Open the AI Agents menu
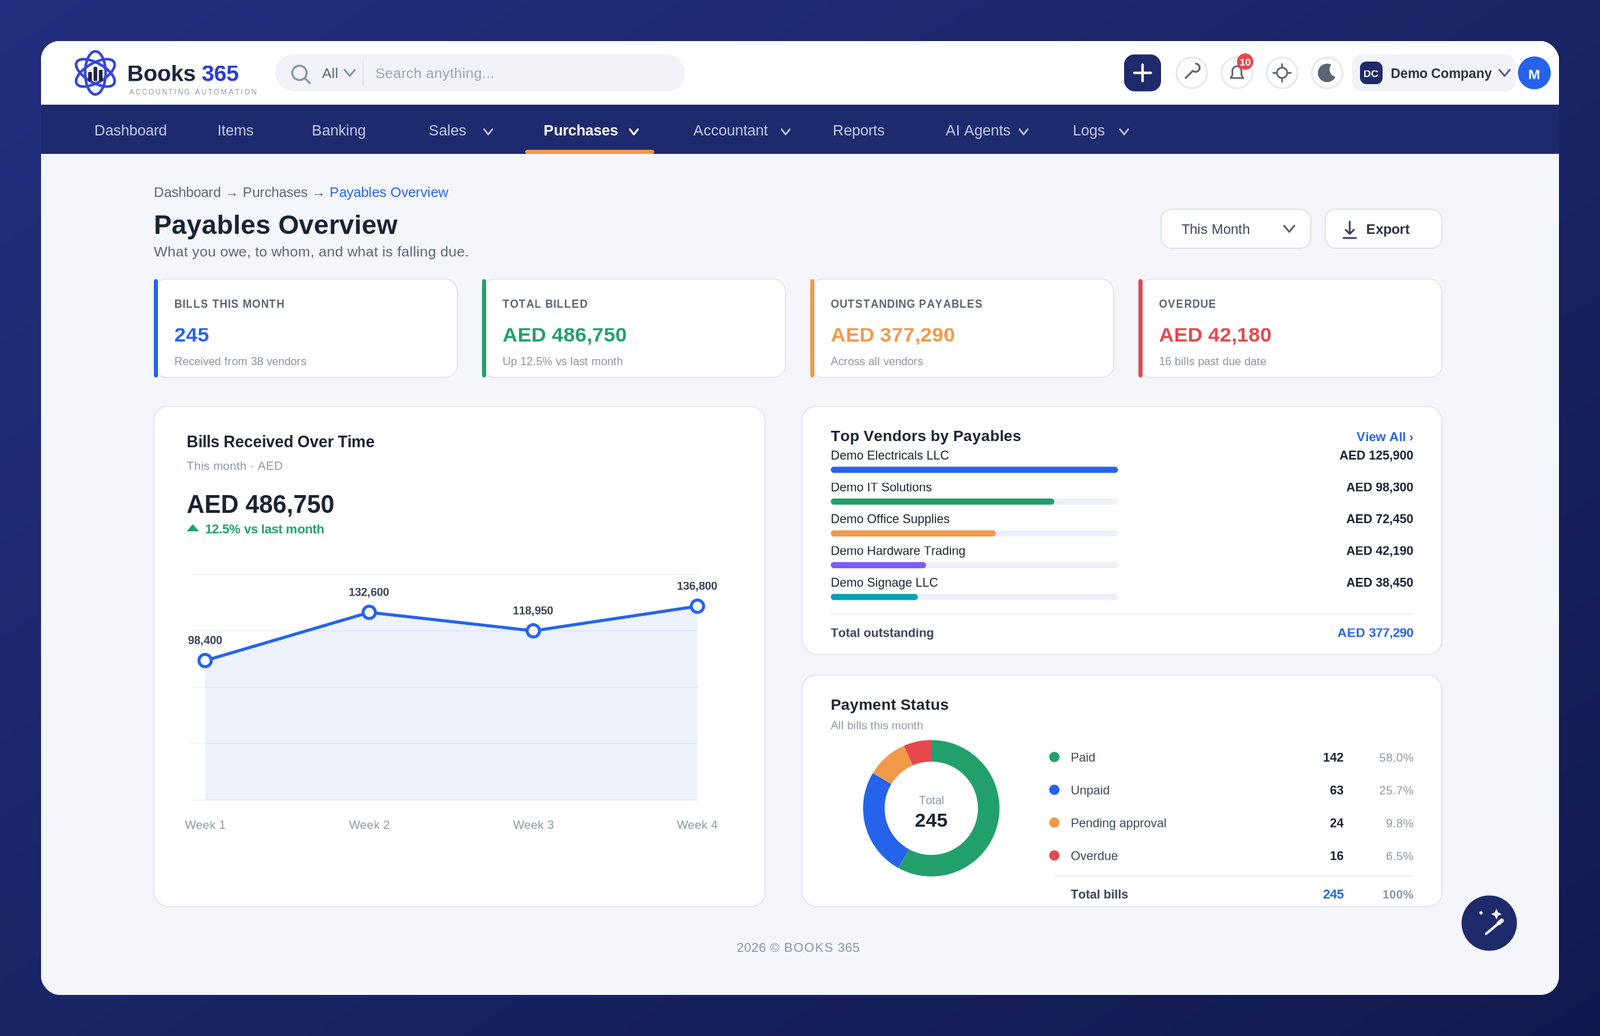The height and width of the screenshot is (1036, 1600). coord(987,131)
